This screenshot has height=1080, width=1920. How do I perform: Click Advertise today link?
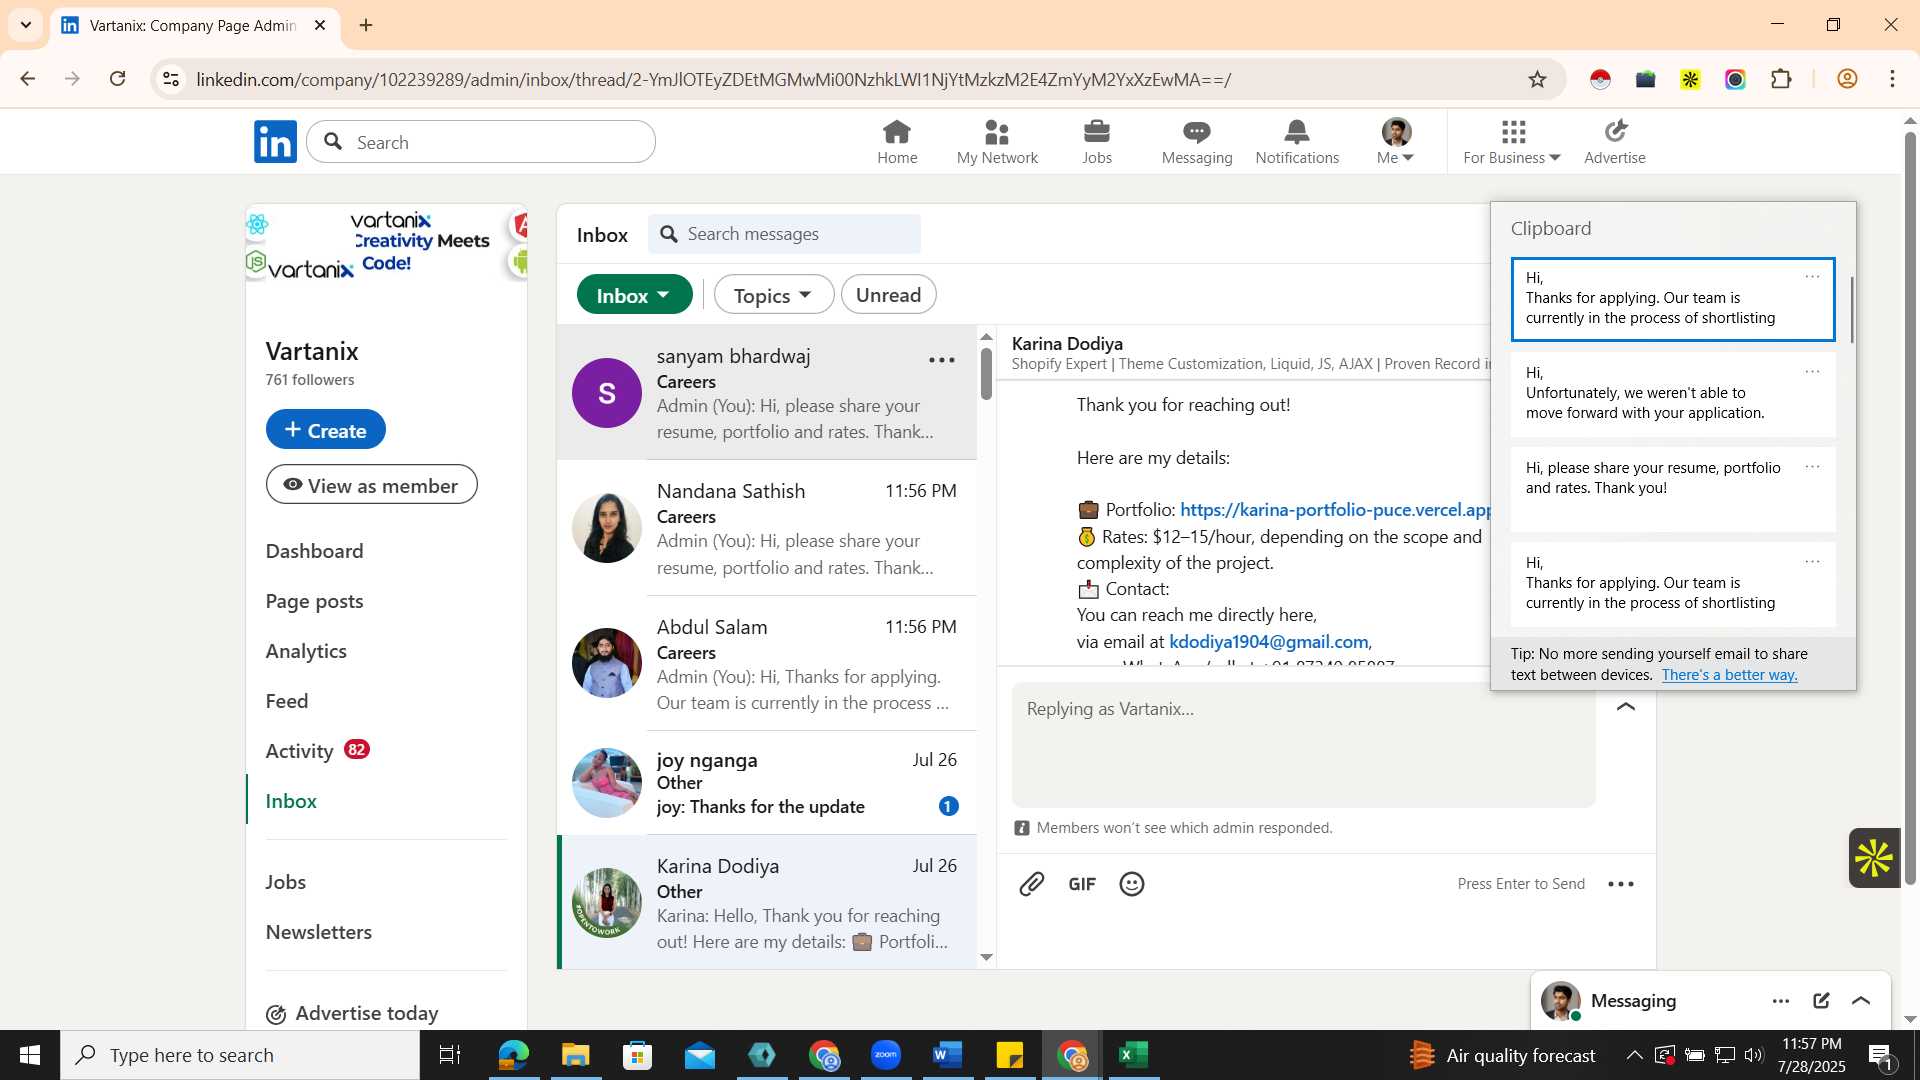[367, 1014]
